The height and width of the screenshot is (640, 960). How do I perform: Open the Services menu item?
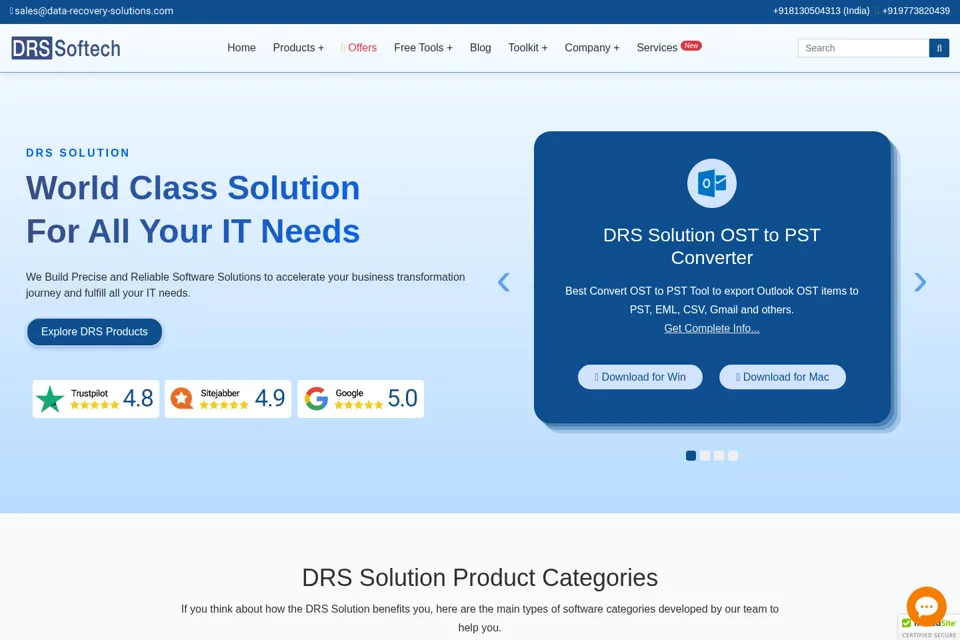click(x=656, y=48)
